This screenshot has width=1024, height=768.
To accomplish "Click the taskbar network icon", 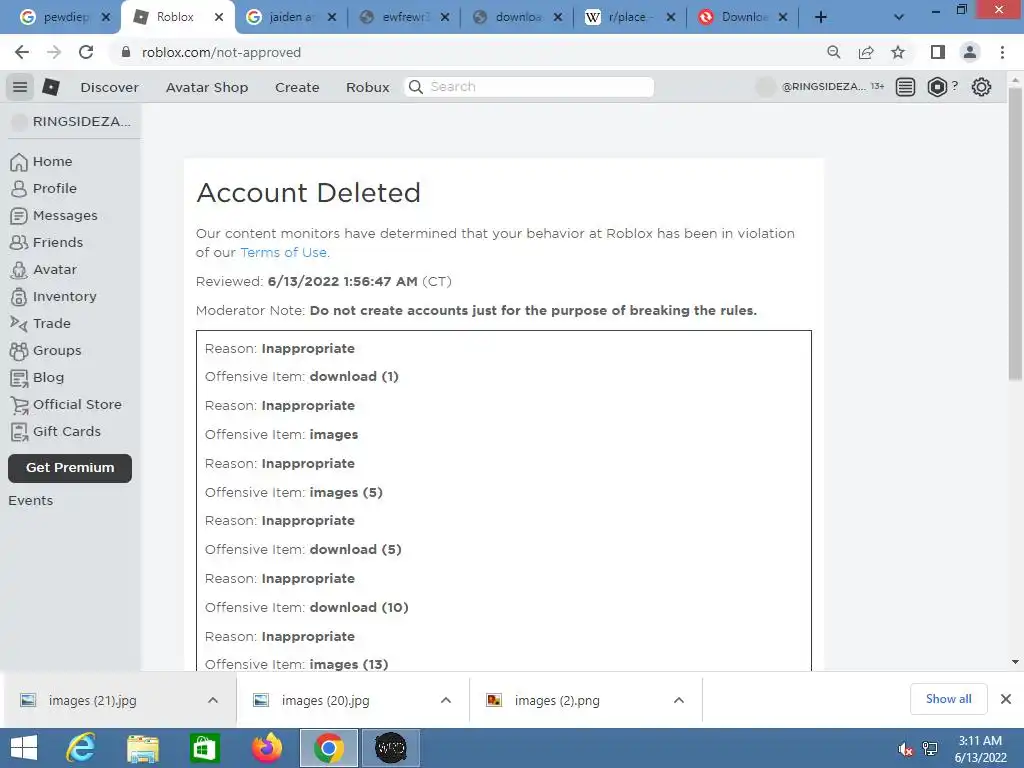I will pyautogui.click(x=930, y=749).
